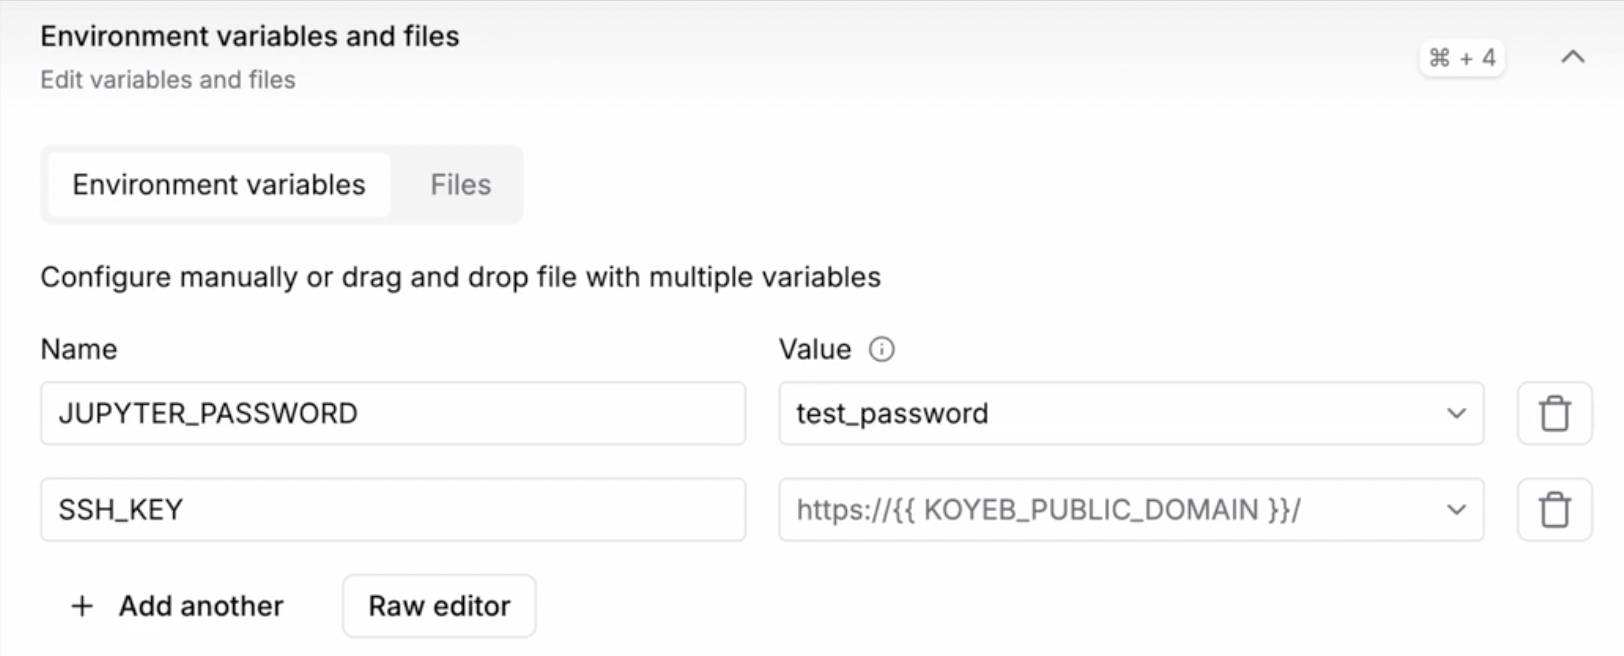Image resolution: width=1624 pixels, height=656 pixels.
Task: Delete the JUPYTER_PASSWORD variable using trash icon
Action: (x=1556, y=413)
